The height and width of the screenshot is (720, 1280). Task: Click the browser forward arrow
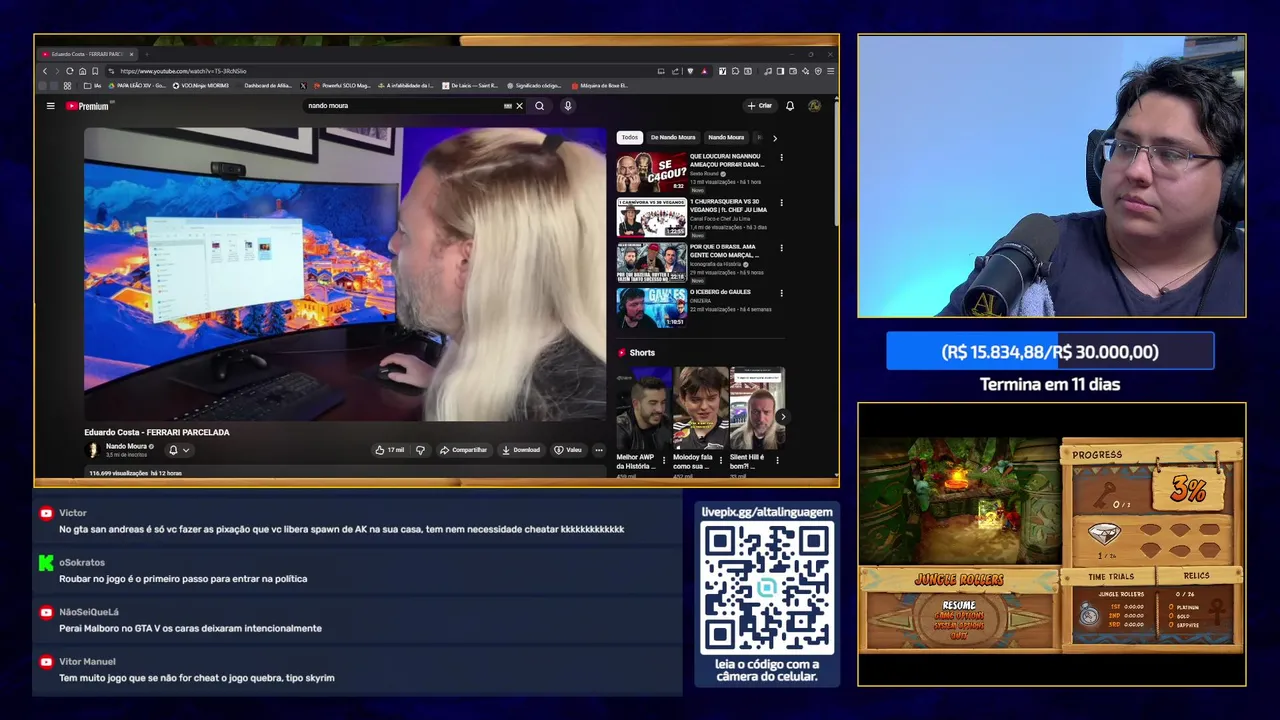point(57,71)
